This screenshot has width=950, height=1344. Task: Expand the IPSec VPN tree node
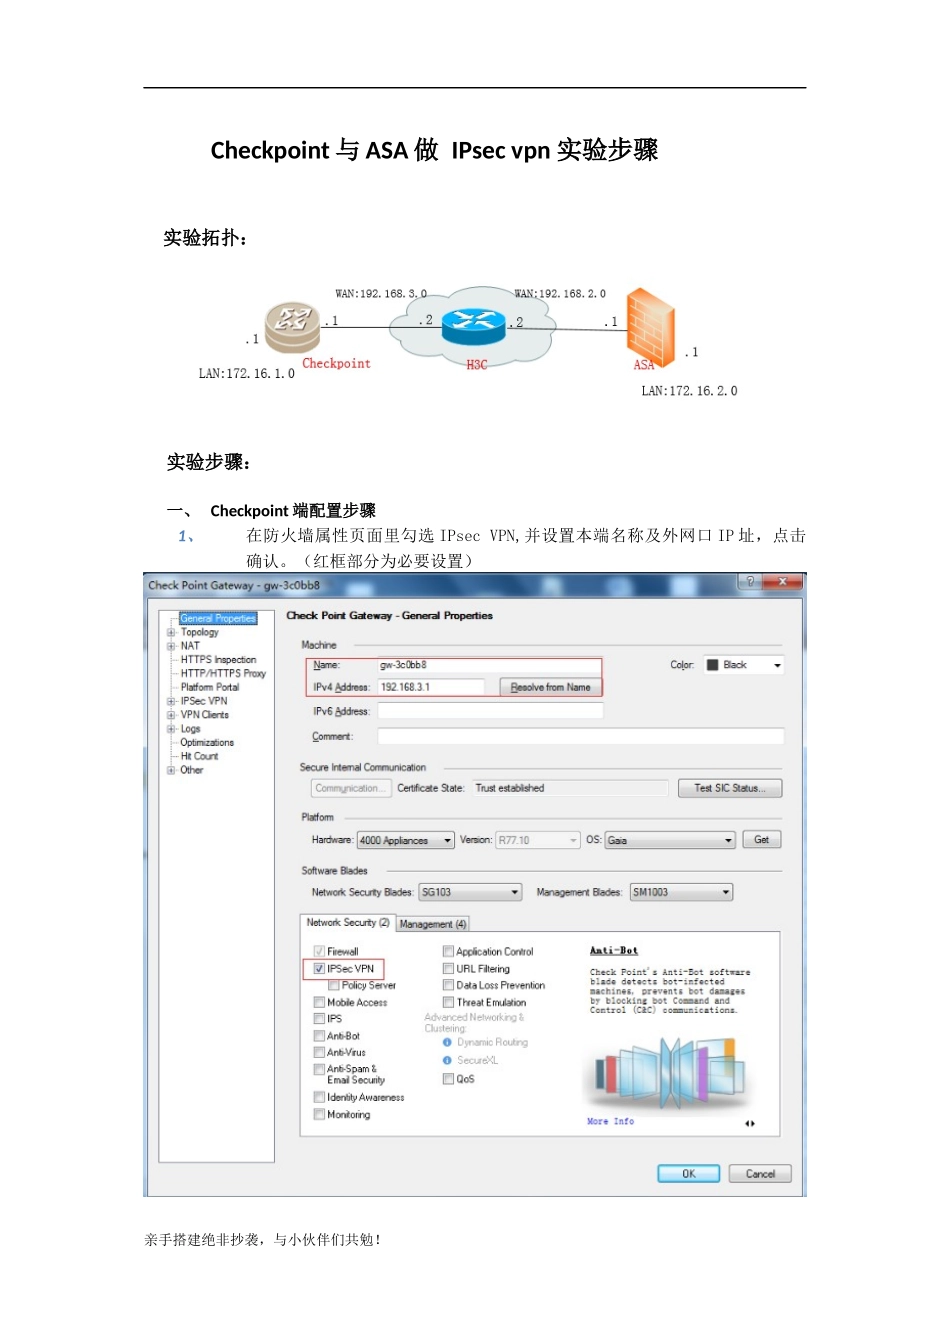coord(171,701)
